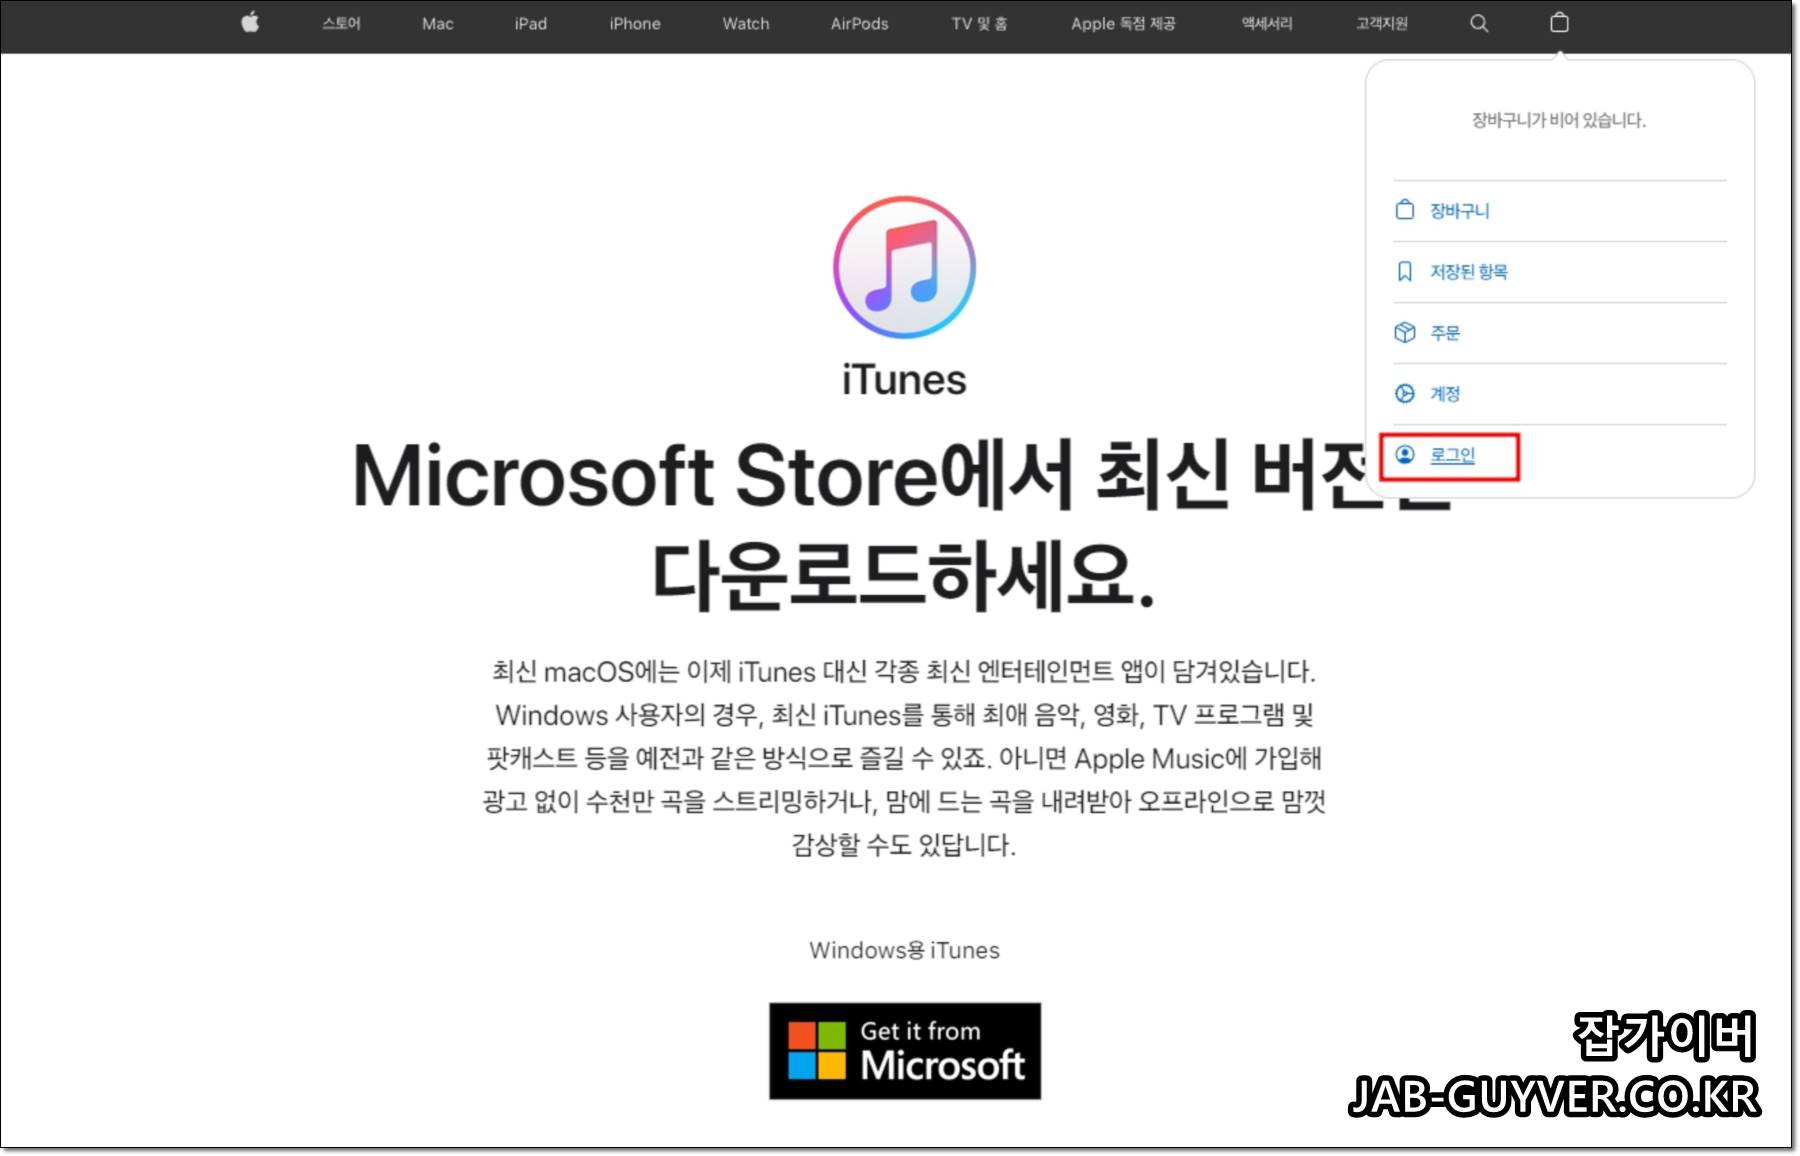Open 고객지원 in the navigation bar

point(1381,23)
